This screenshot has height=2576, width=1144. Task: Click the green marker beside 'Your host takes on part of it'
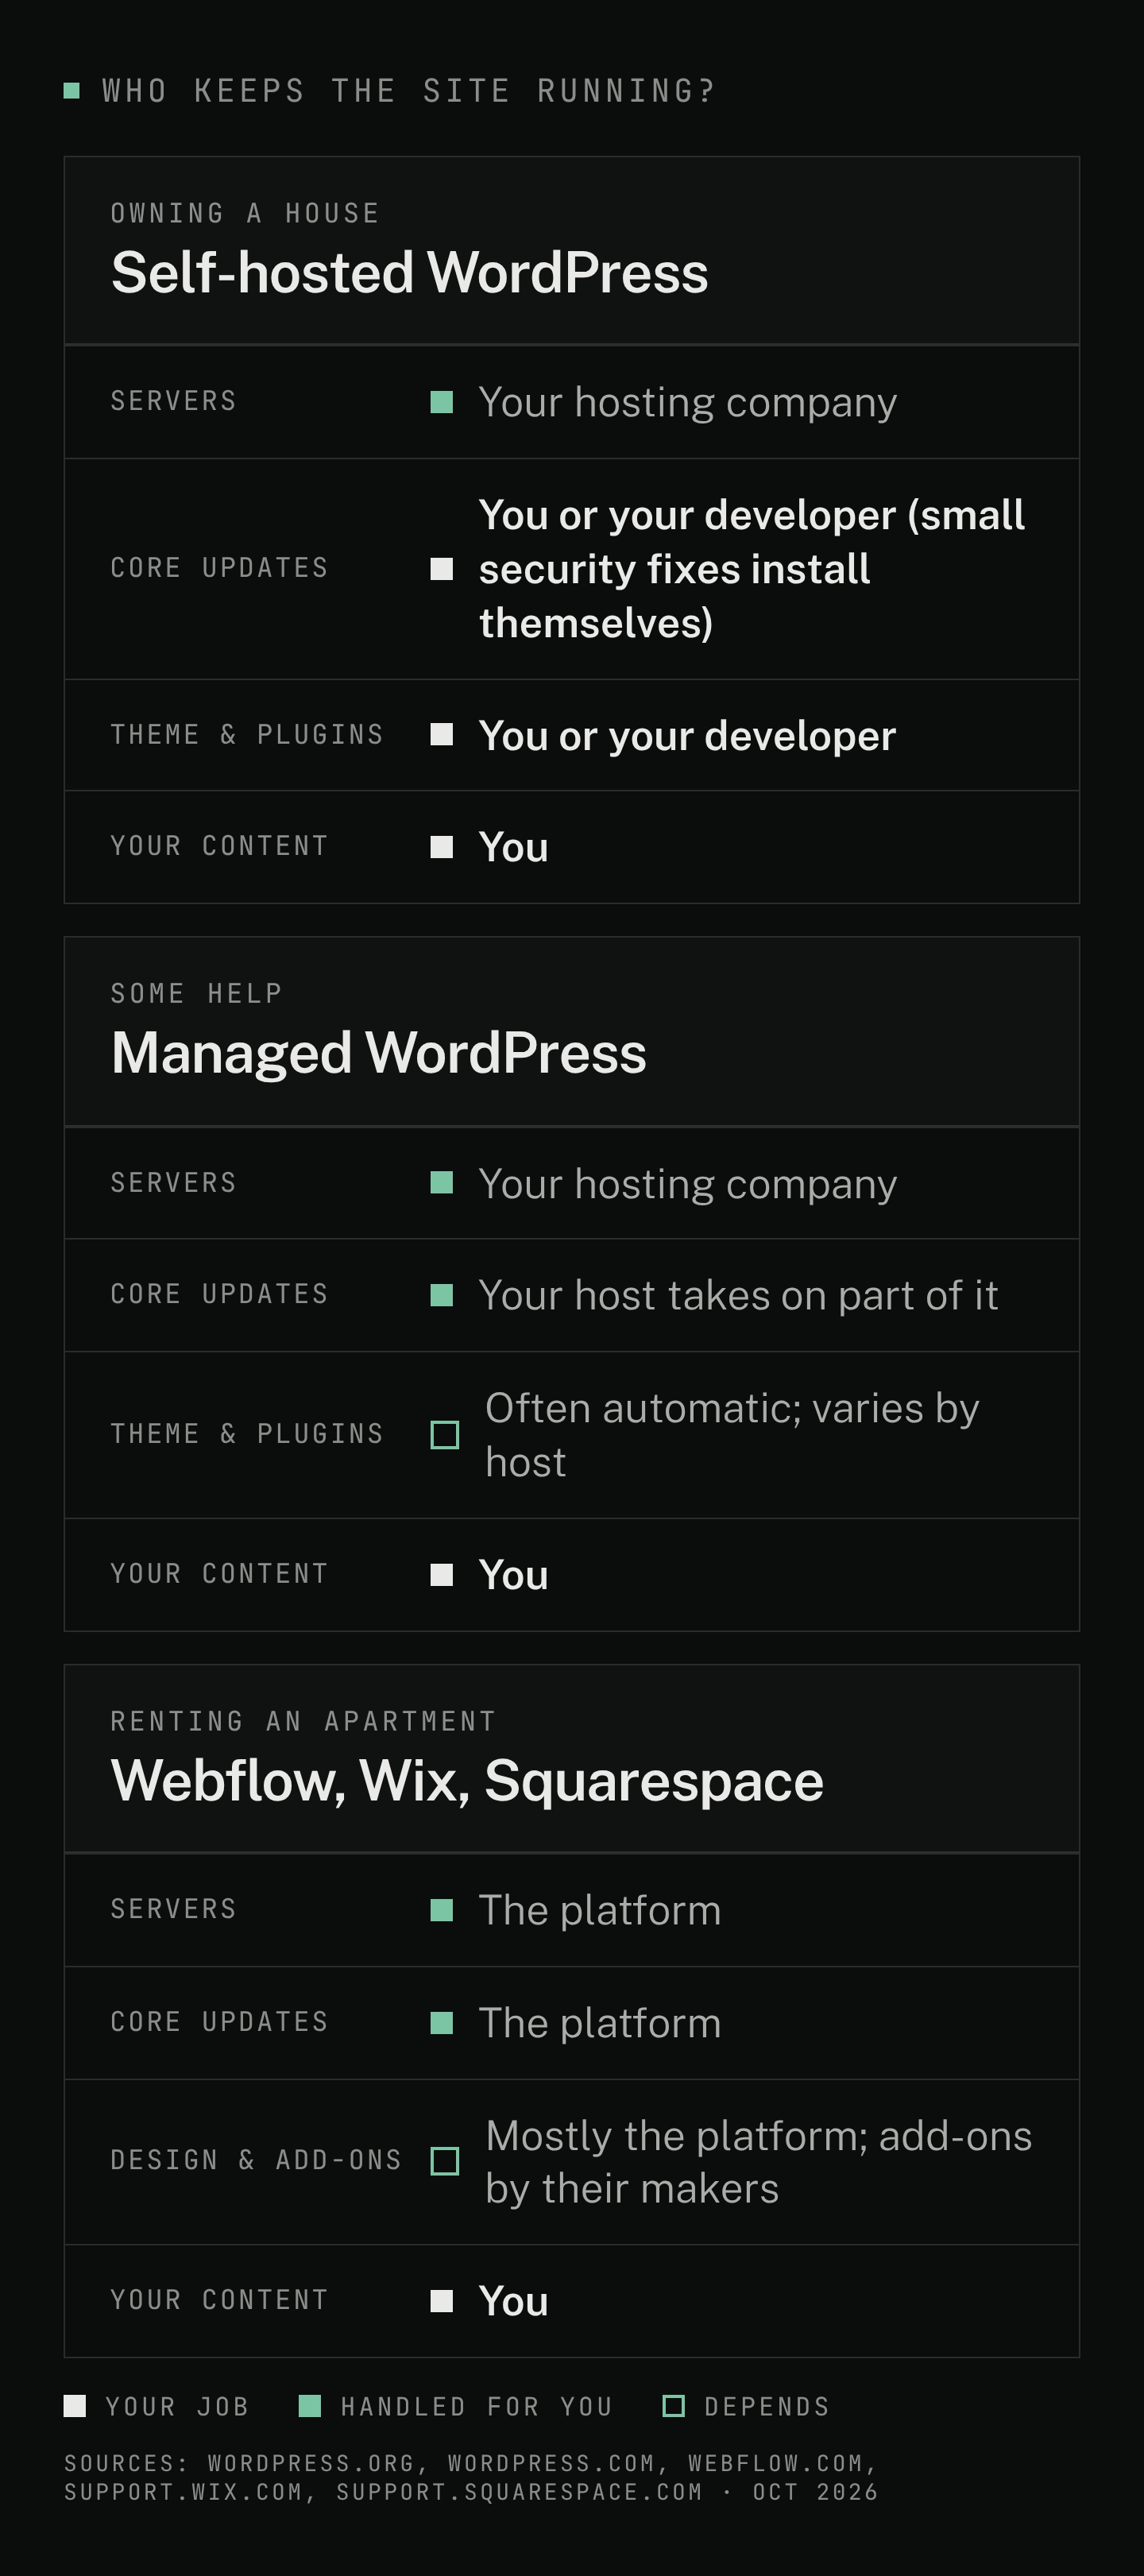(441, 1295)
